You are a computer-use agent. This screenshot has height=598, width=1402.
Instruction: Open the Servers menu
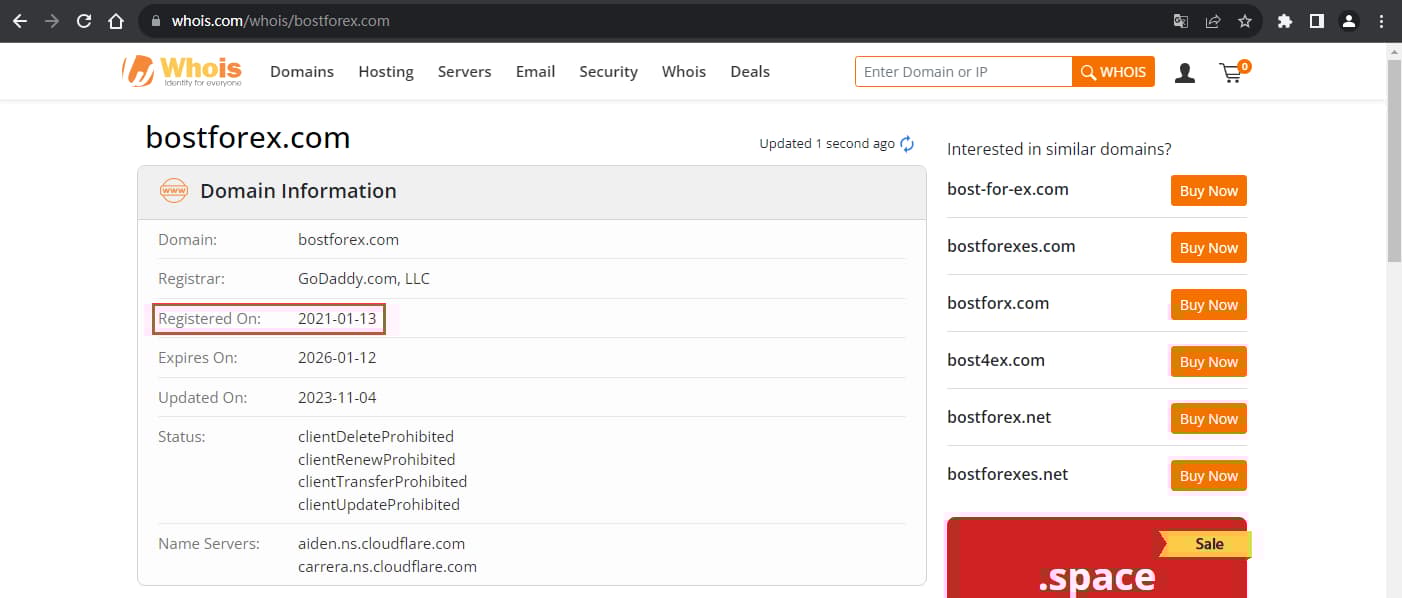coord(465,72)
